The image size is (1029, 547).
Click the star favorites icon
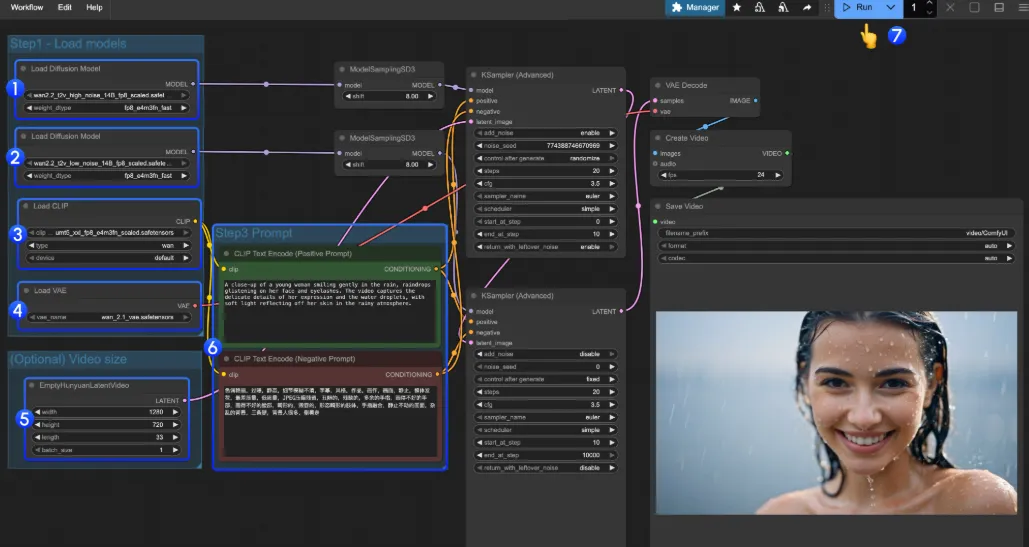coord(737,8)
